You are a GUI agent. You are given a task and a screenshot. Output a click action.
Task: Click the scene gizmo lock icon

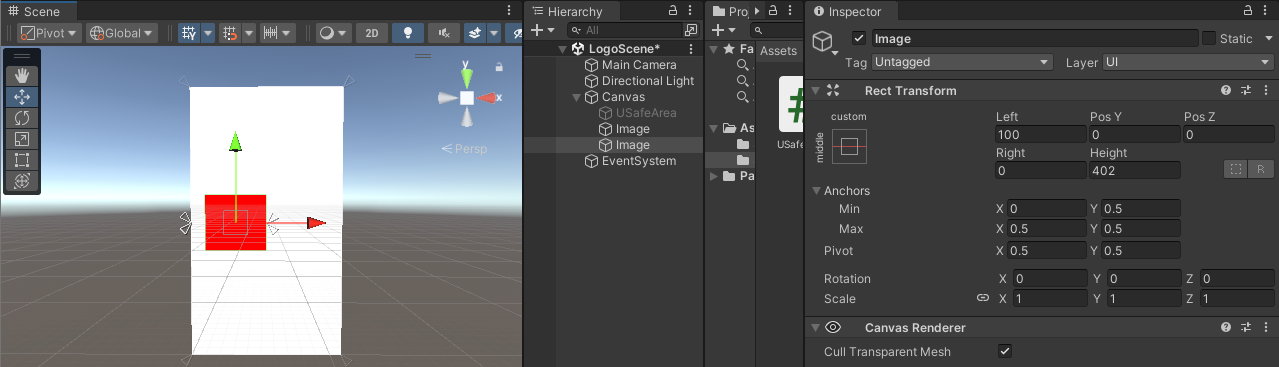[499, 67]
